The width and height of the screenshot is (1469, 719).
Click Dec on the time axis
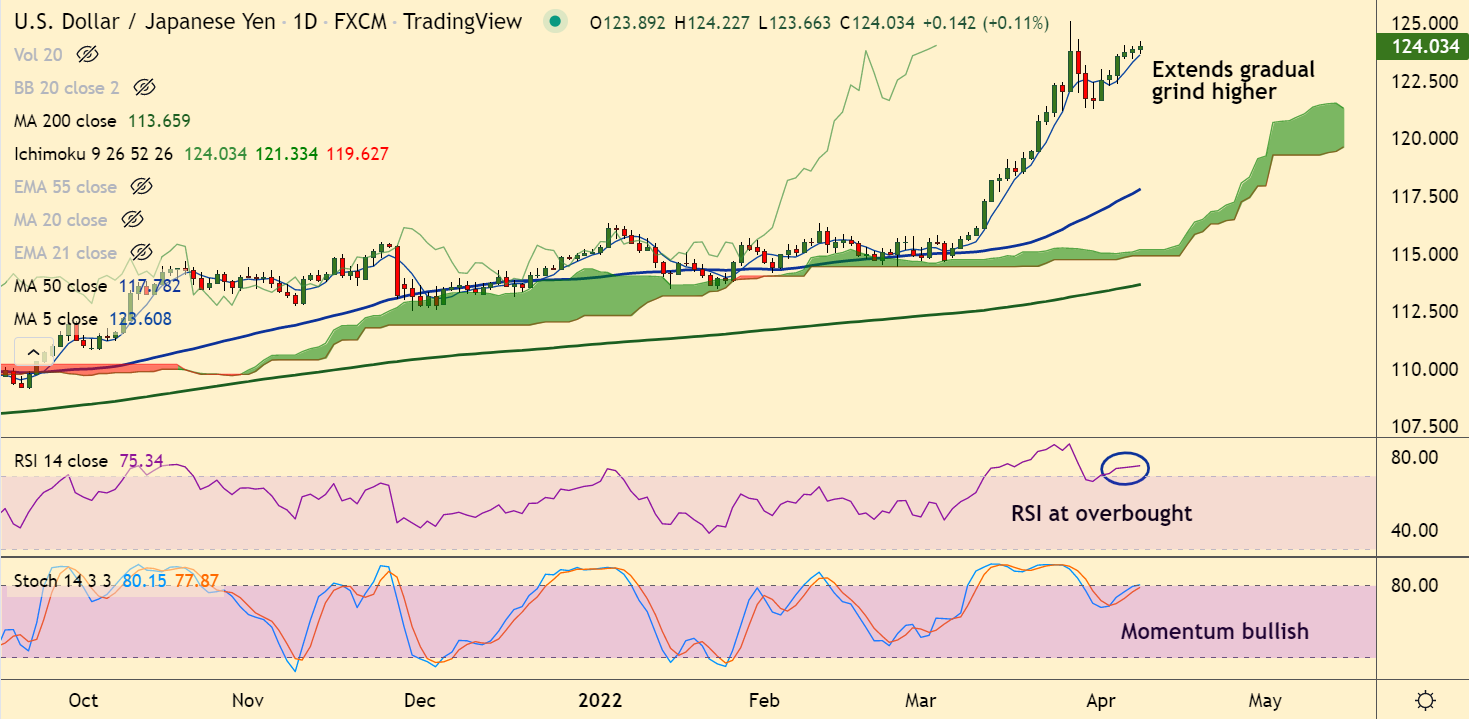419,700
